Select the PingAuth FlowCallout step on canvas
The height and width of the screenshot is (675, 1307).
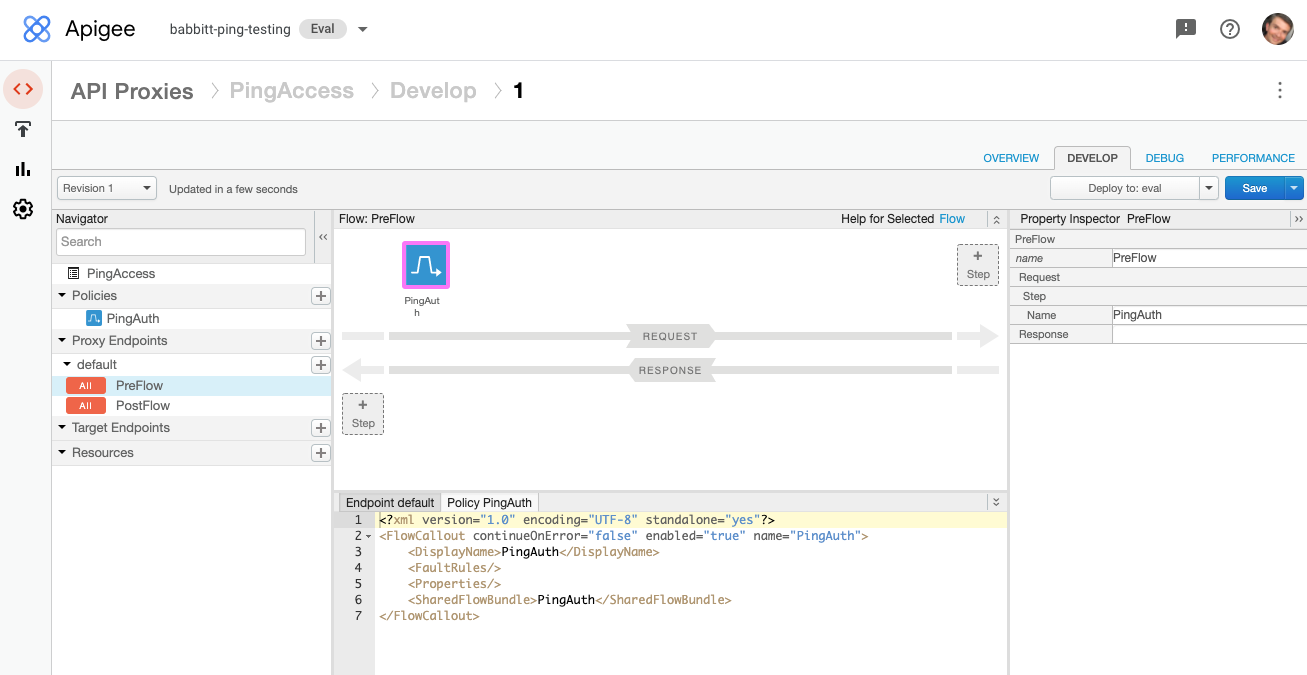425,266
